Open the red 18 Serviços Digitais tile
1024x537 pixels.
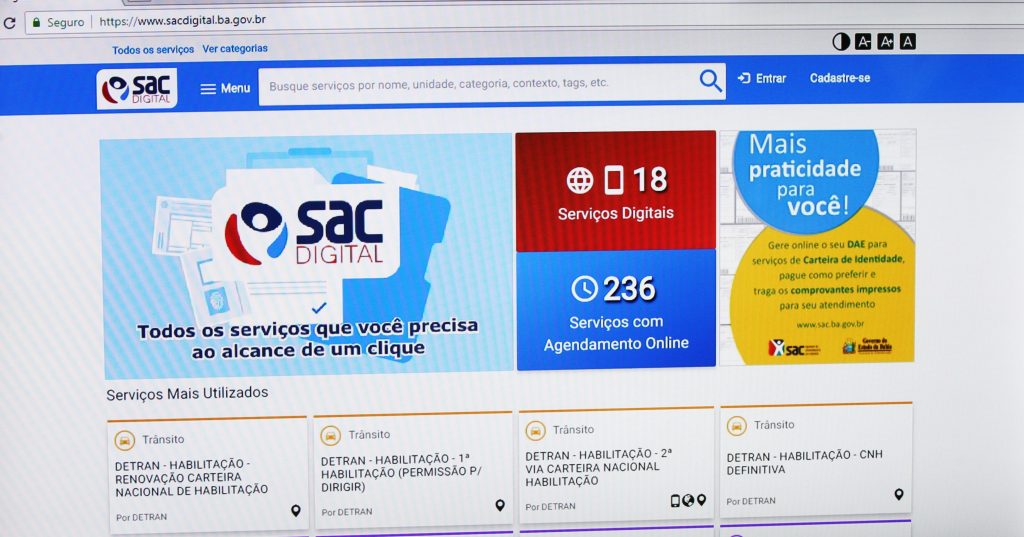615,191
